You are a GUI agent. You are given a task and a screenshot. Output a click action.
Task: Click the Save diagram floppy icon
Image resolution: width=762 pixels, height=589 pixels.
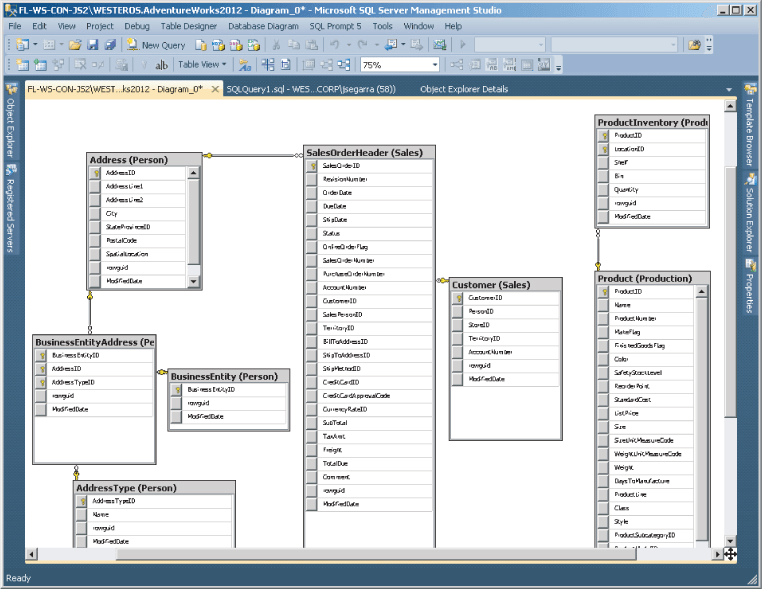[x=92, y=45]
